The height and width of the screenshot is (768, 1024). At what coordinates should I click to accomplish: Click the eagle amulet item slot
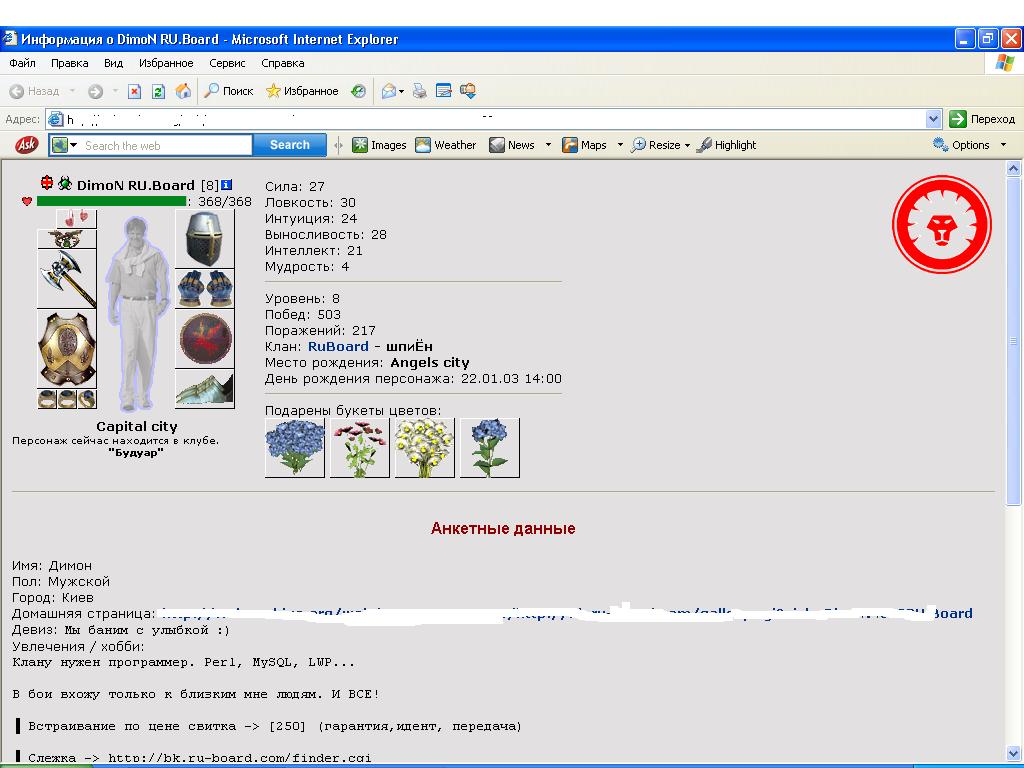pyautogui.click(x=67, y=239)
